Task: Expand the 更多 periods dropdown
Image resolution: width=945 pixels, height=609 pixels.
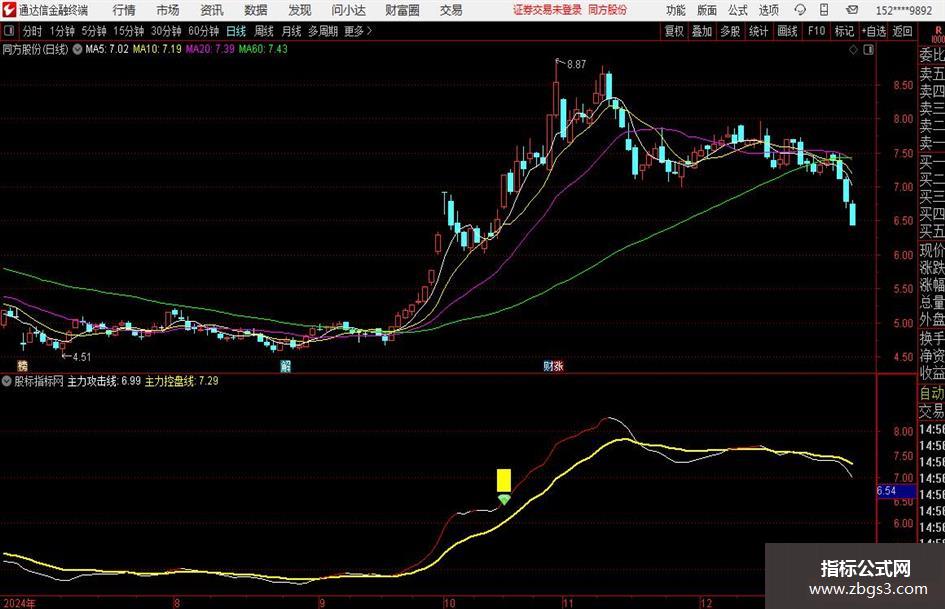Action: pos(358,31)
